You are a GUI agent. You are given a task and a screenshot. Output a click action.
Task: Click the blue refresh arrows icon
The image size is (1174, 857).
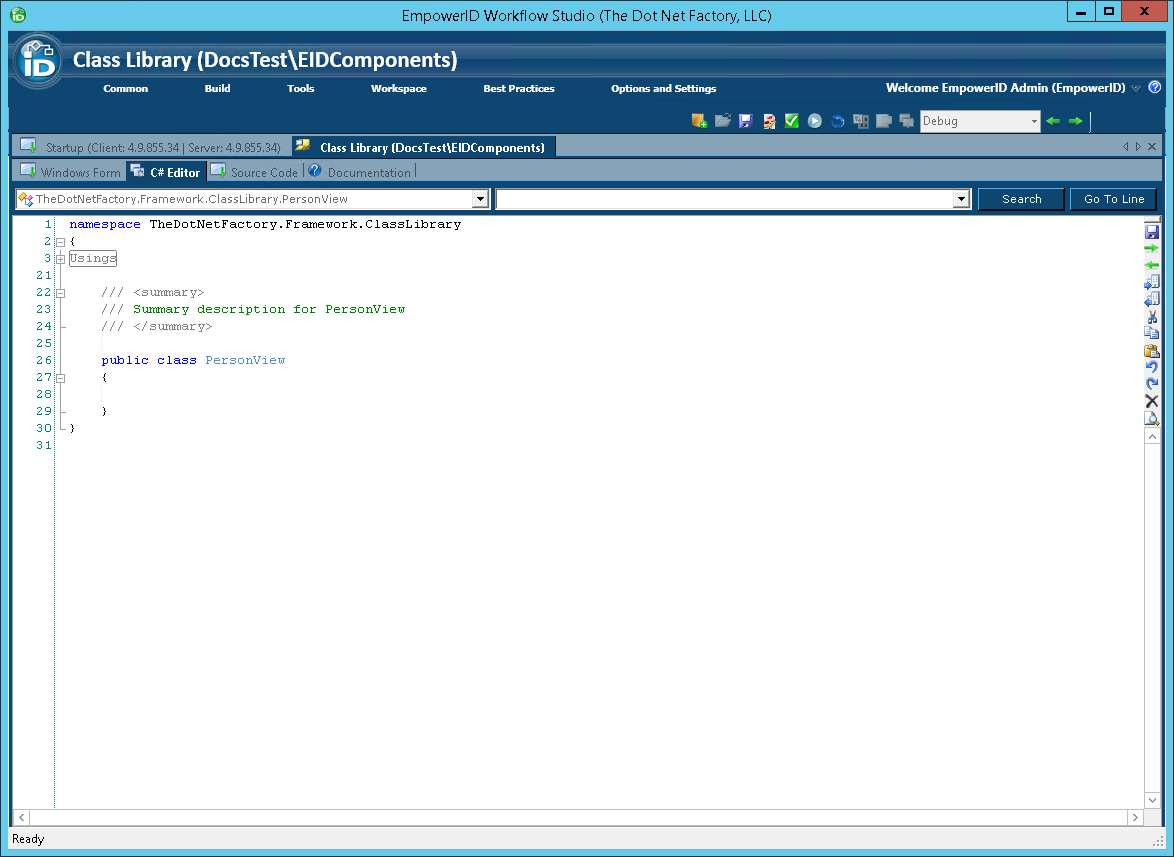coord(838,121)
